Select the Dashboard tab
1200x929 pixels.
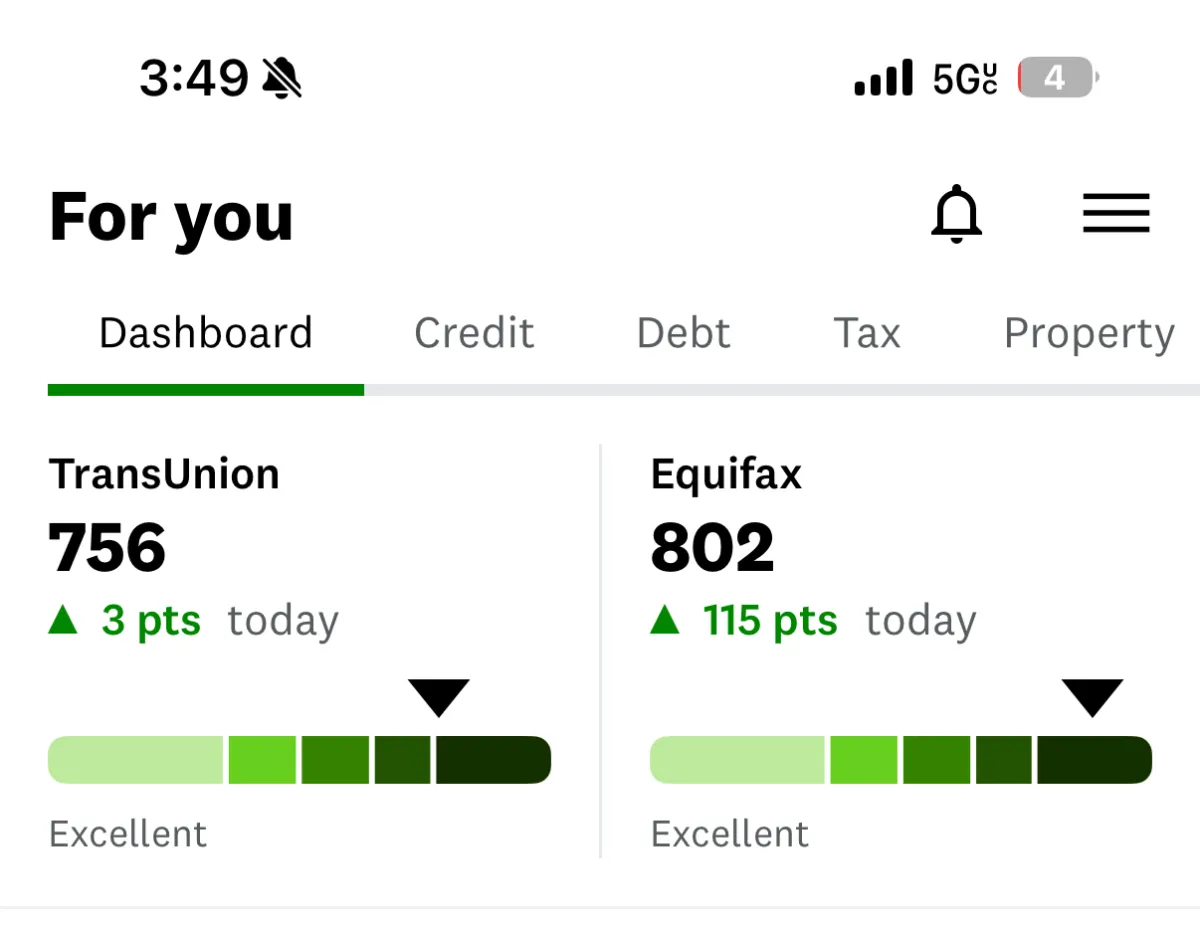click(x=206, y=333)
